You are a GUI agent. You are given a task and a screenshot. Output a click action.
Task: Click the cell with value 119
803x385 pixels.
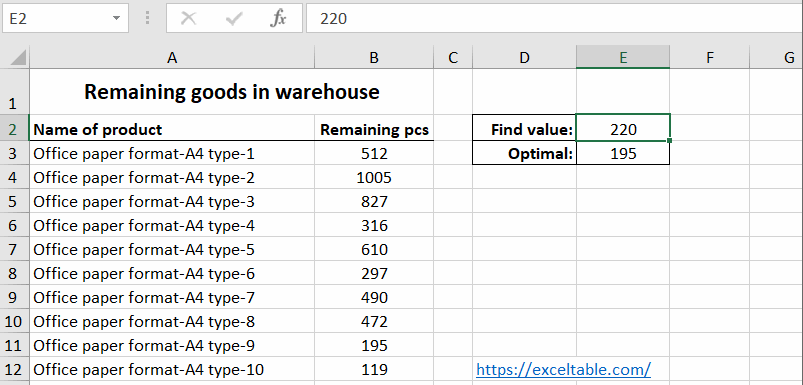click(x=374, y=370)
